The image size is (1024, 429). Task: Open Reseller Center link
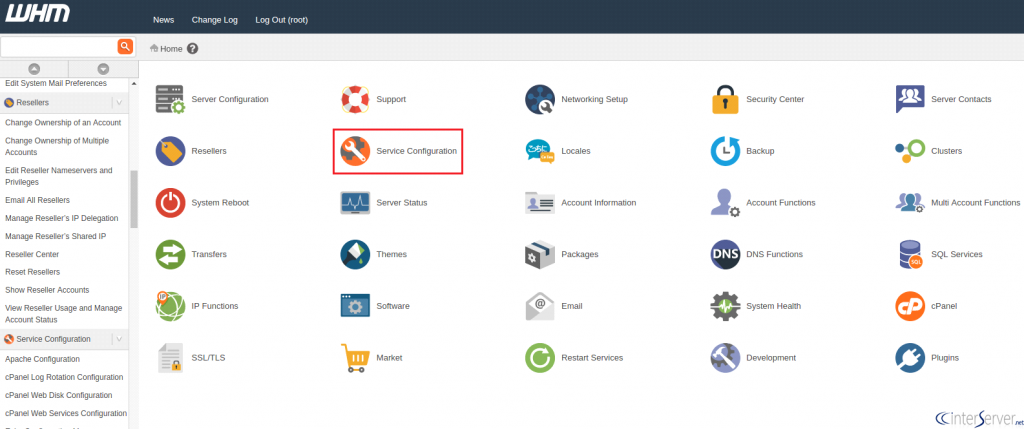click(32, 254)
